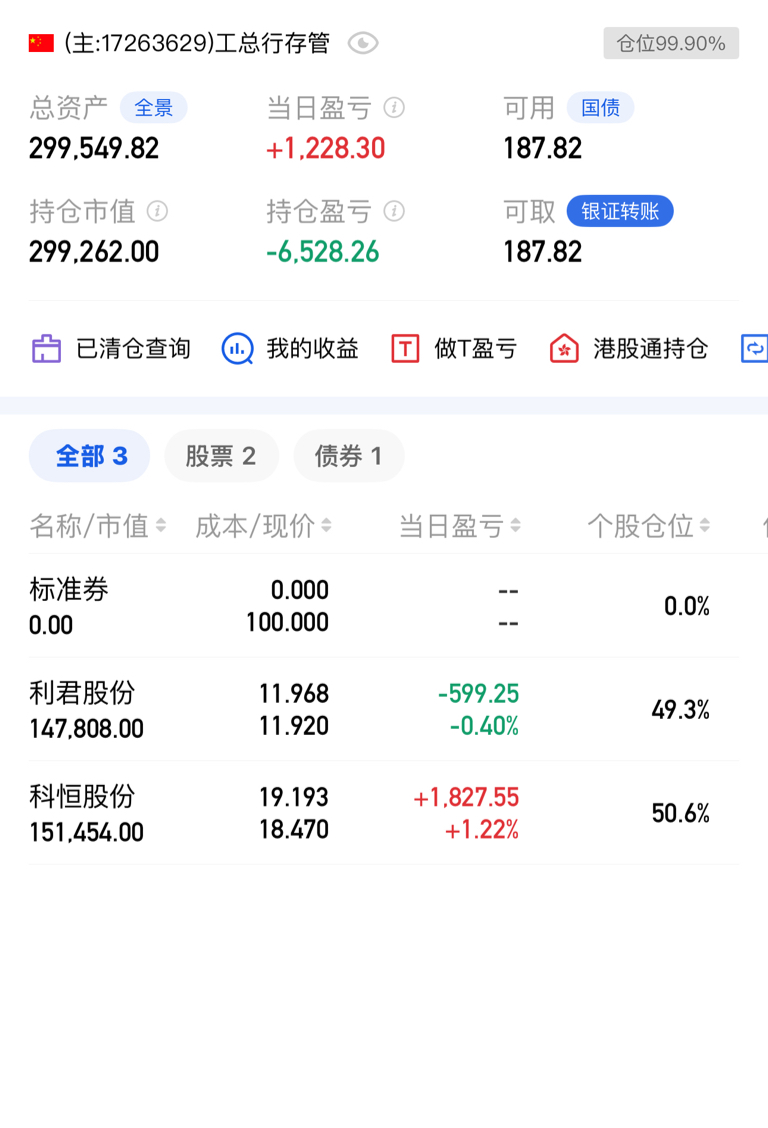Open the 标准券 holding row
Viewport: 768px width, 1128px height.
pyautogui.click(x=384, y=606)
